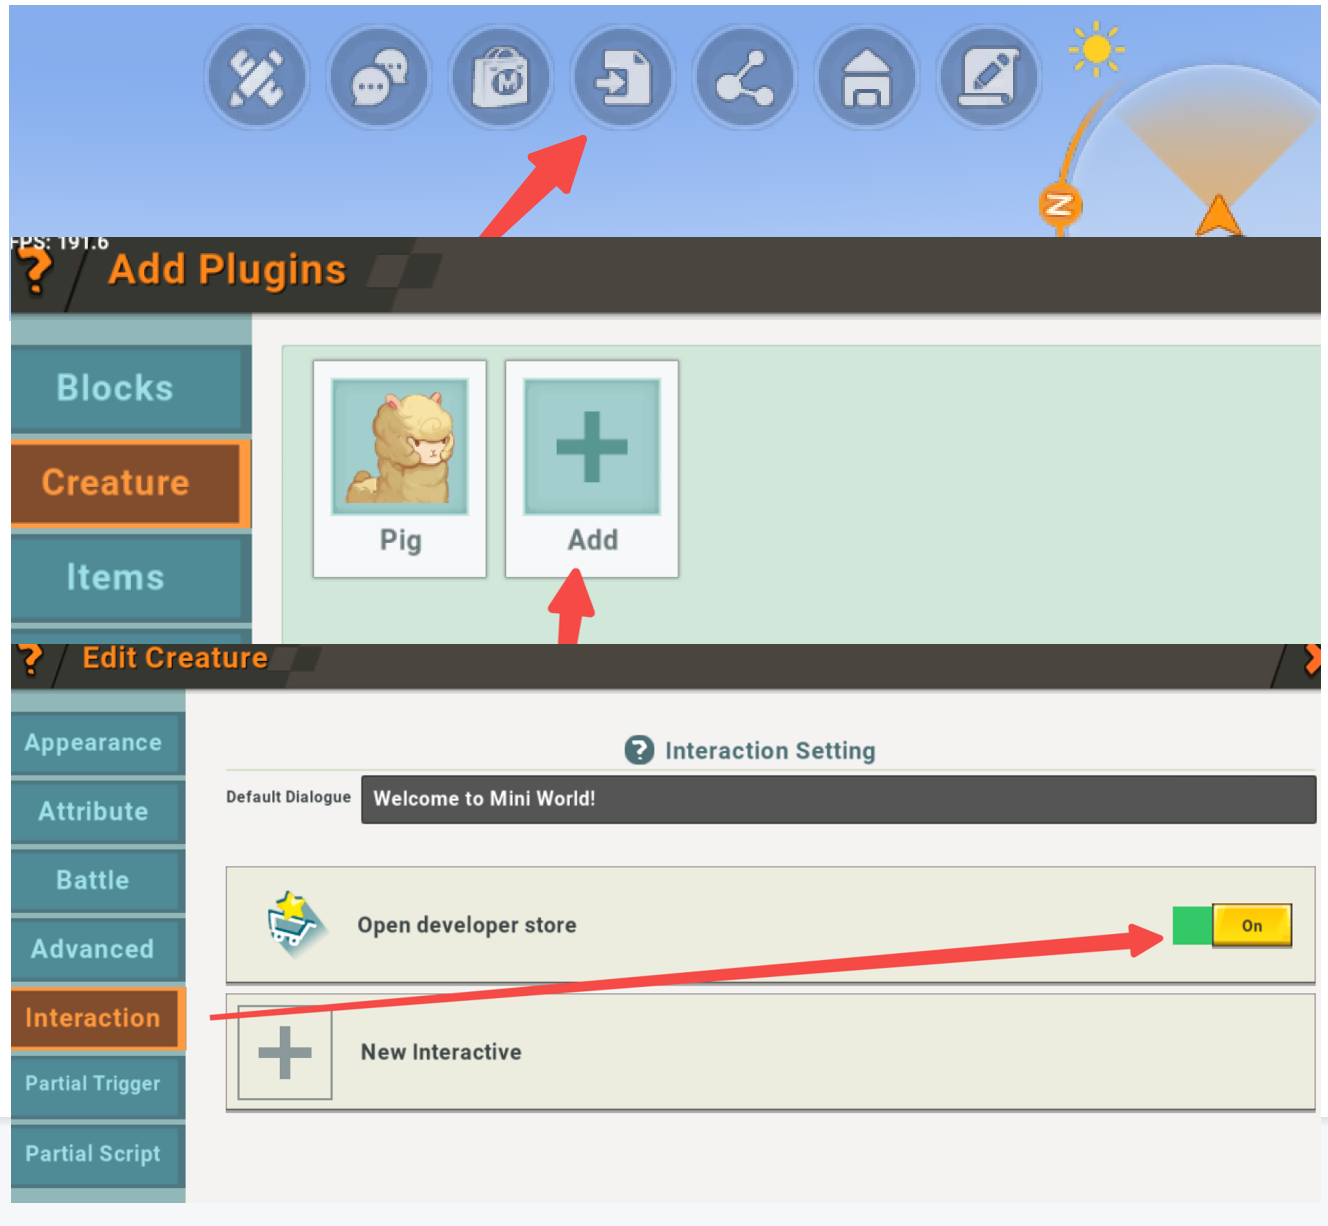The height and width of the screenshot is (1226, 1328).
Task: Open the chat bubbles icon
Action: coord(379,77)
